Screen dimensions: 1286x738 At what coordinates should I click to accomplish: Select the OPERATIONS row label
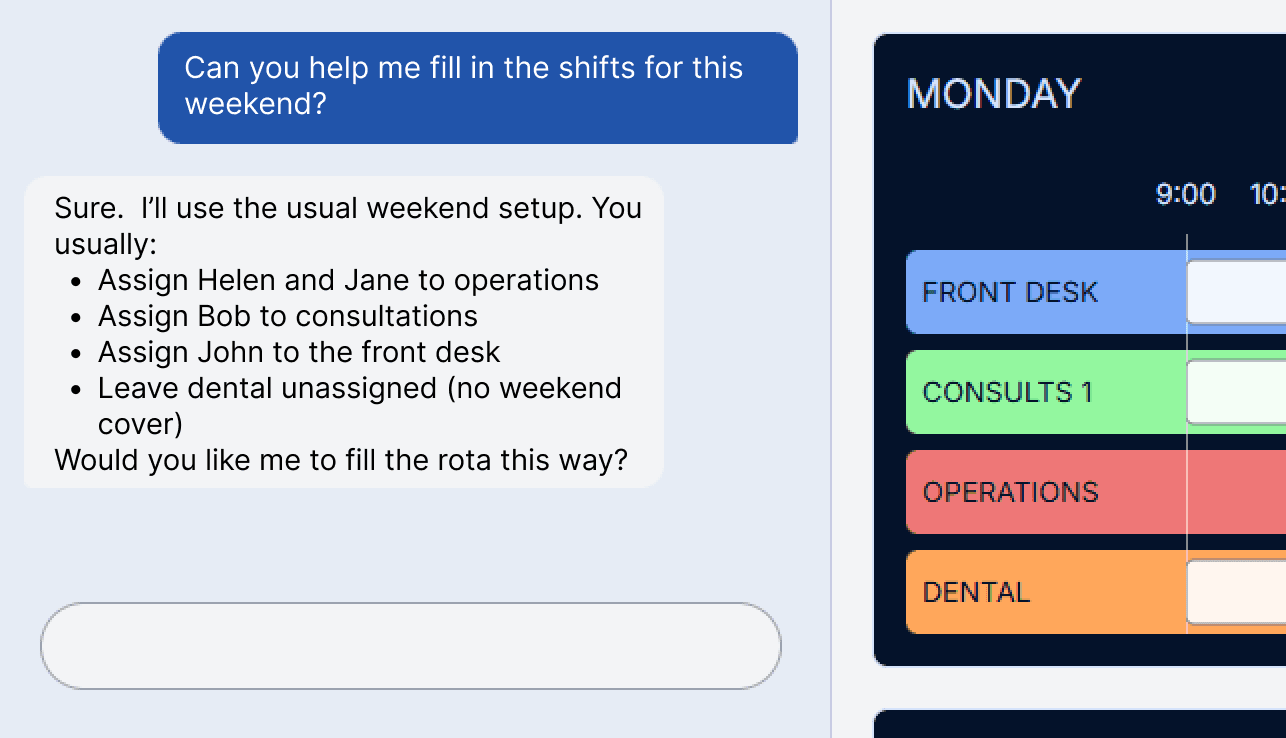pos(1010,492)
